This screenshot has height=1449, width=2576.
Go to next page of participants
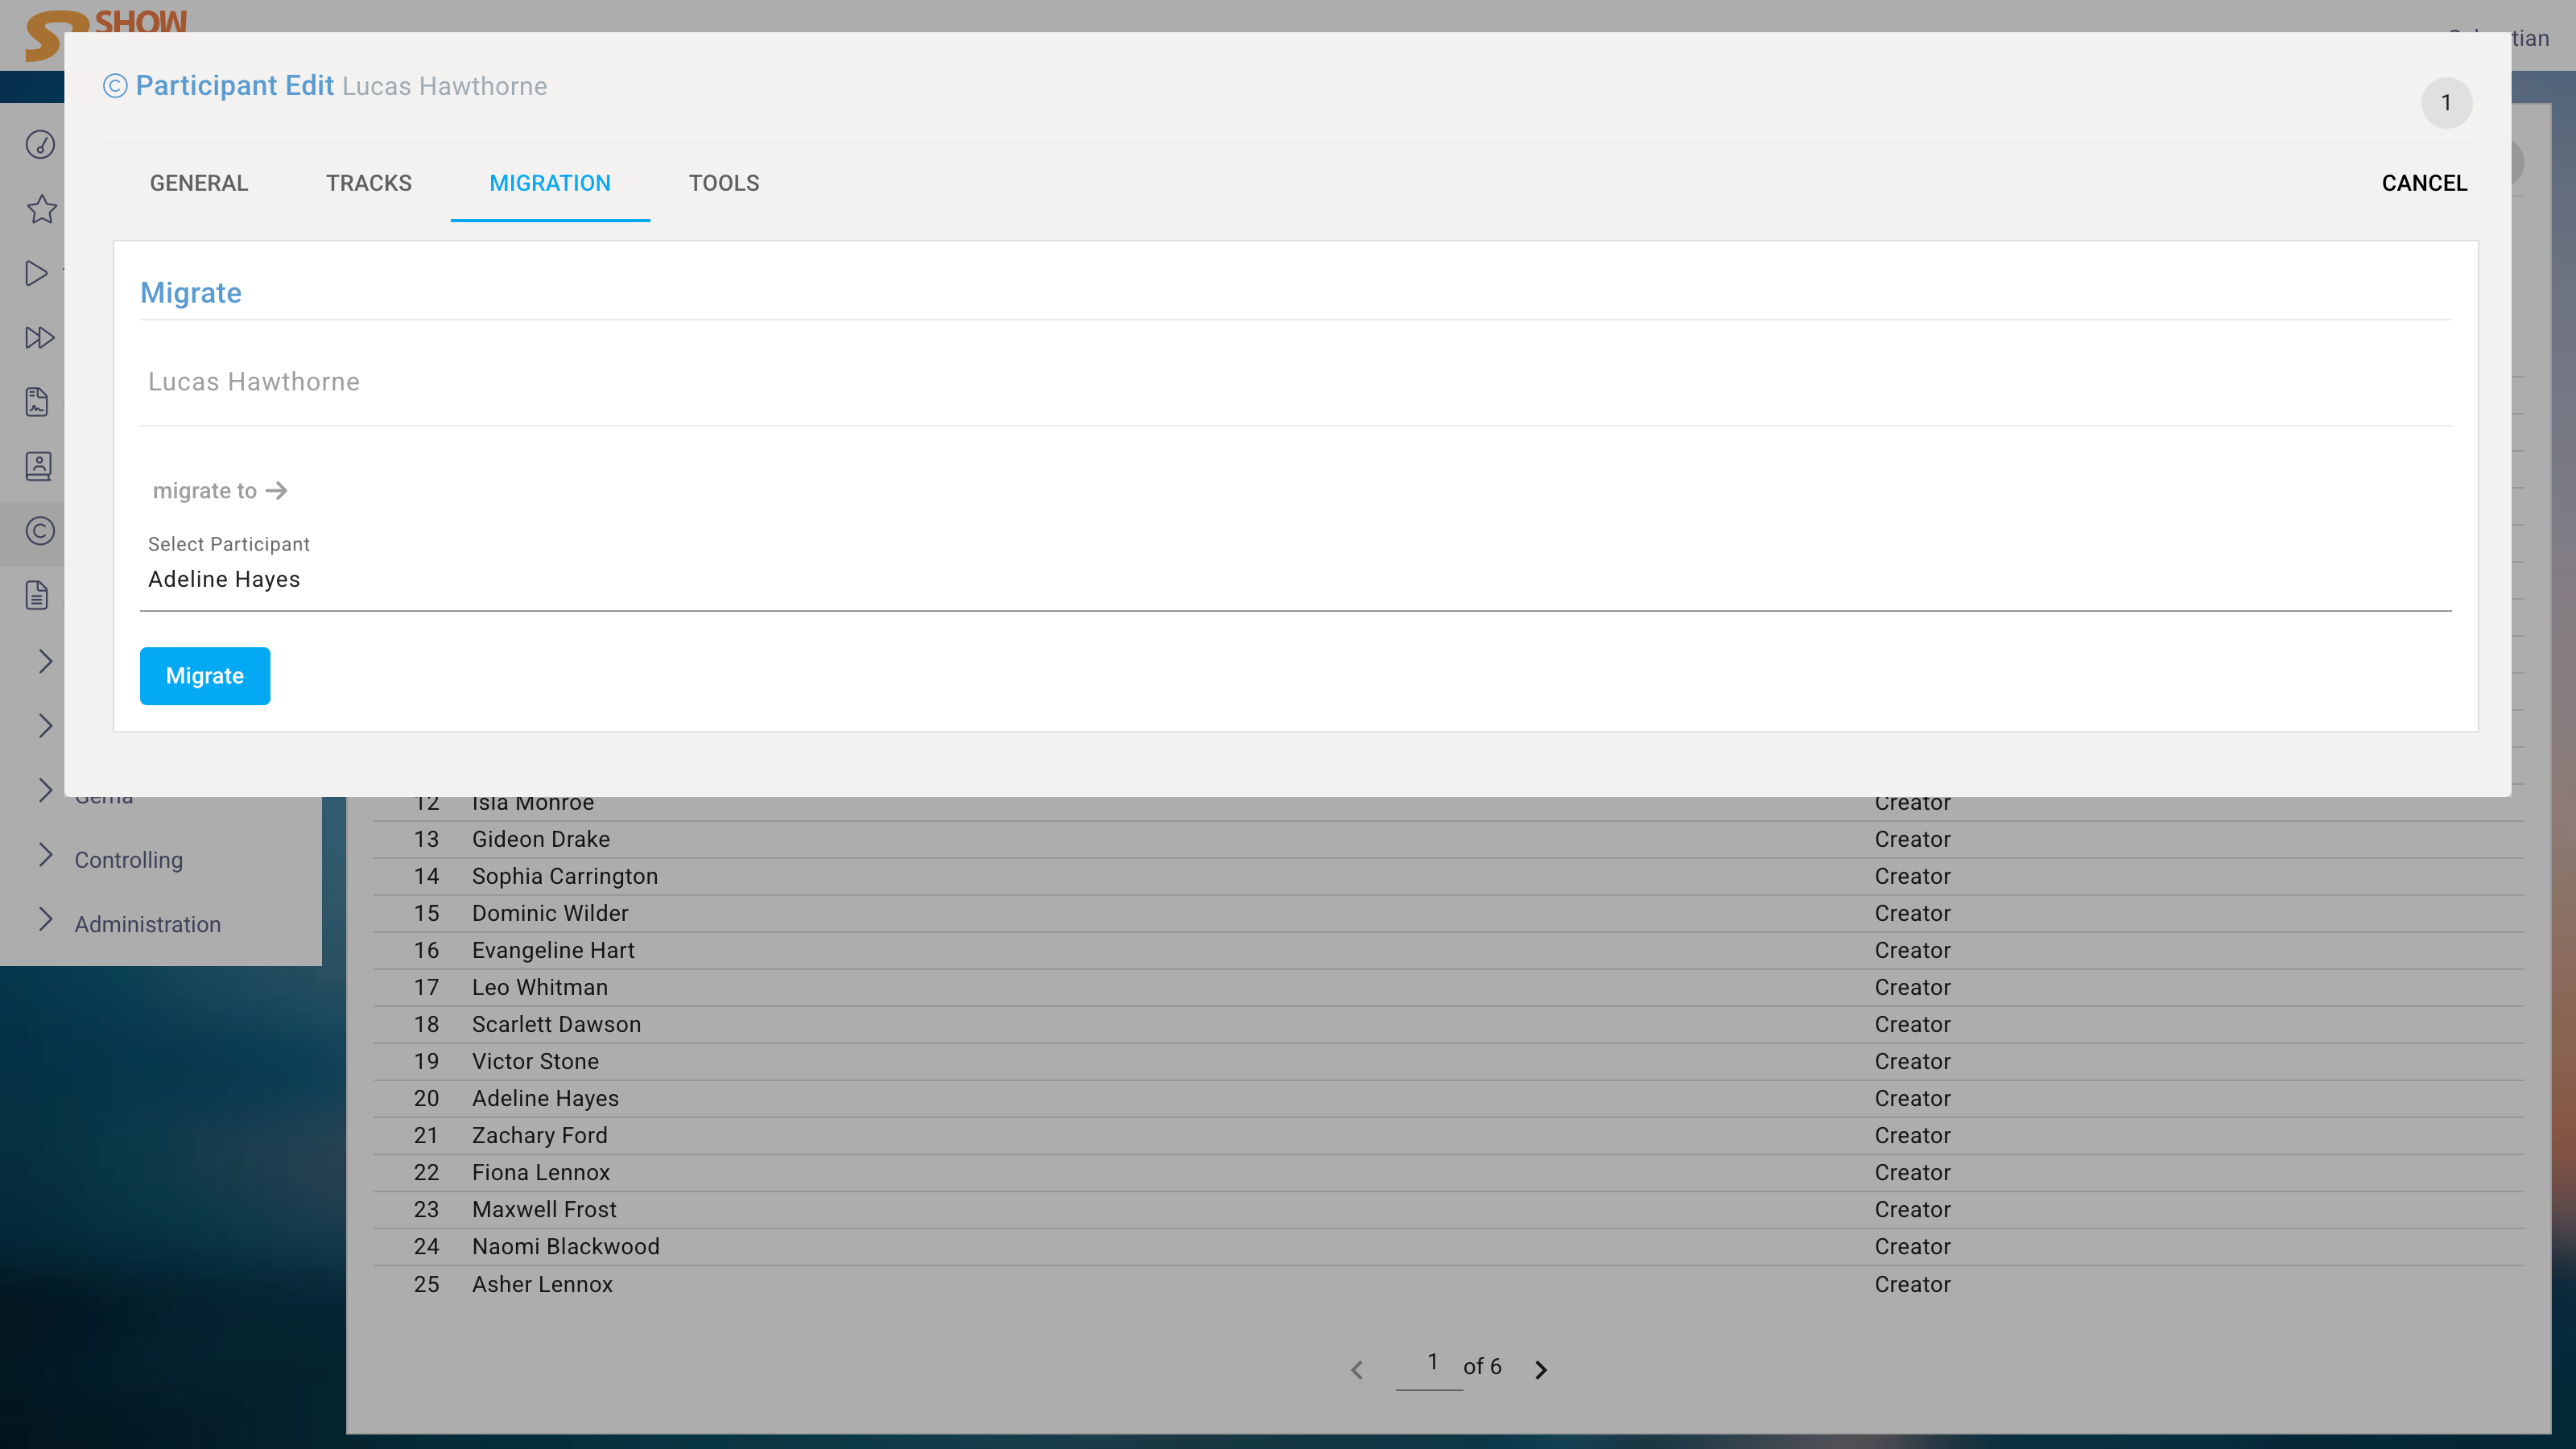pos(1541,1369)
